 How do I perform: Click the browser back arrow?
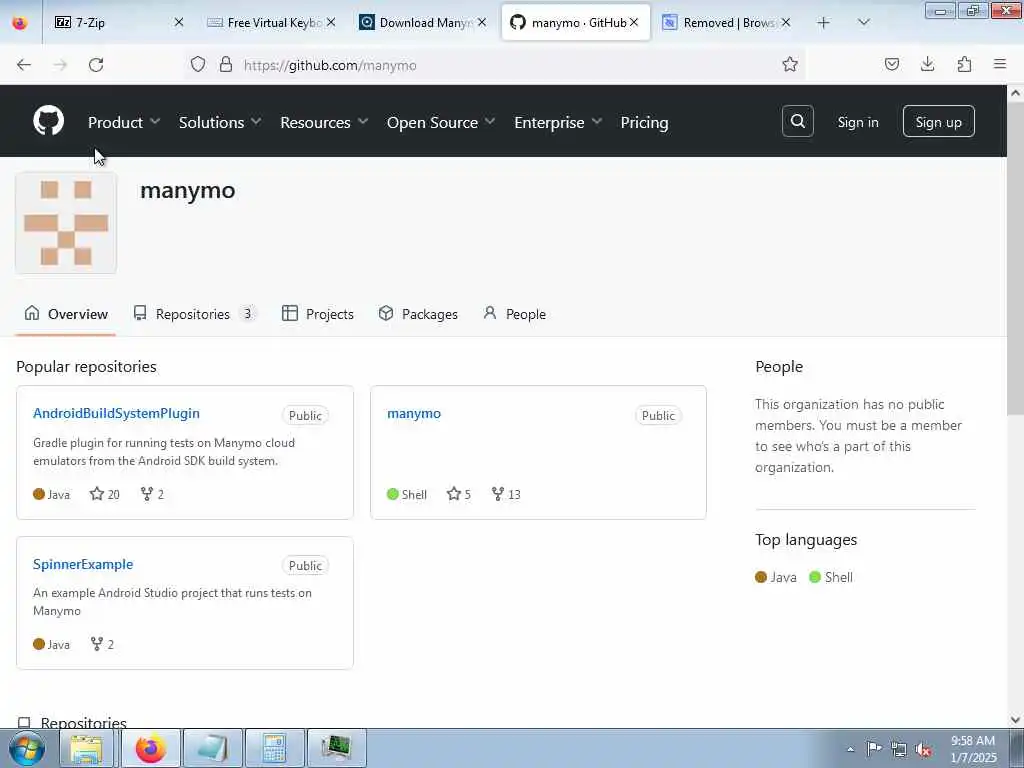tap(24, 64)
